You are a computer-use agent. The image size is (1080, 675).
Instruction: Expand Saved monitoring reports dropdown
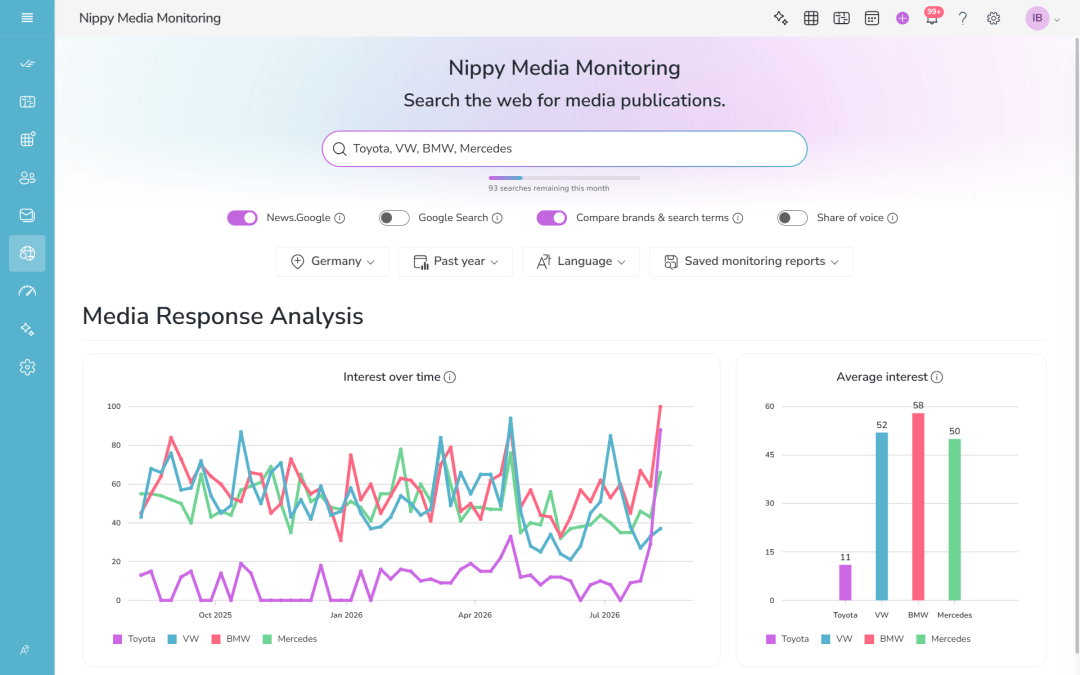coord(751,262)
